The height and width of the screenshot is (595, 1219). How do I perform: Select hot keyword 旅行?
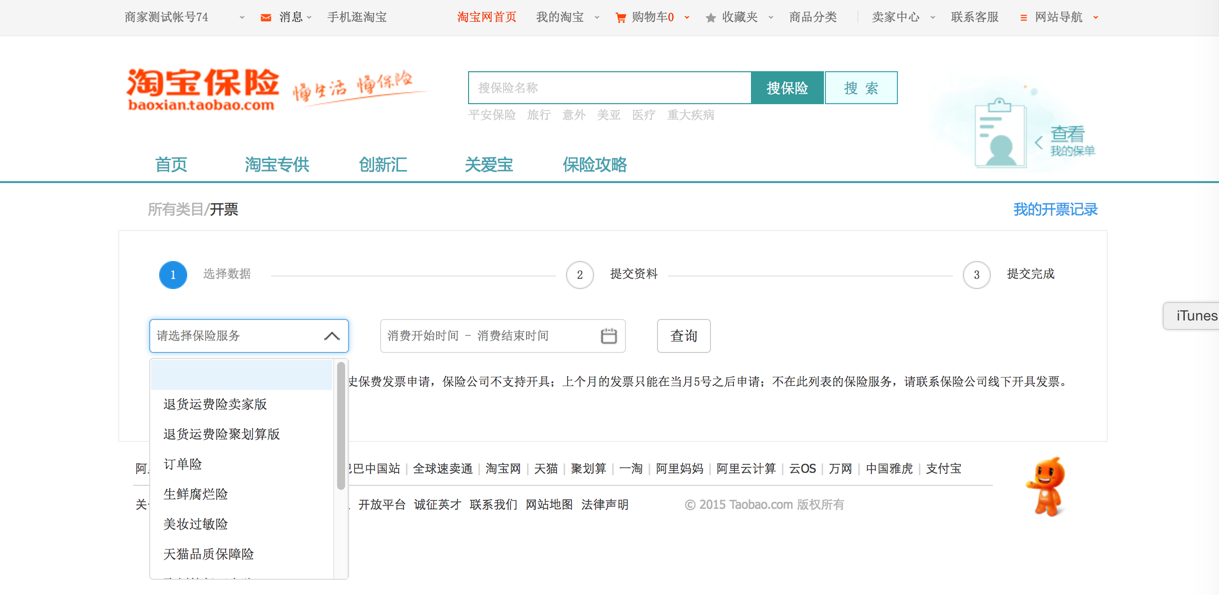[539, 115]
